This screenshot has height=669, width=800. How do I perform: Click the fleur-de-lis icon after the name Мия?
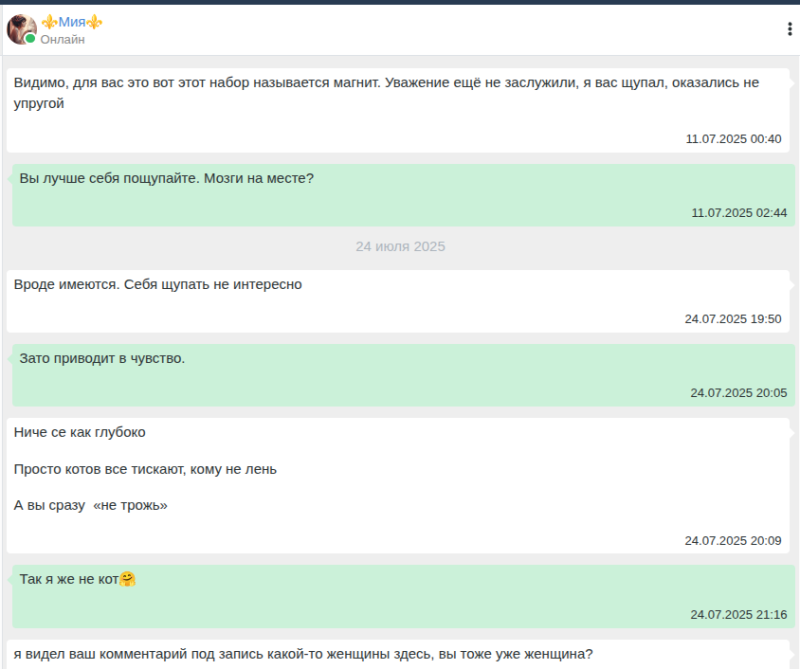95,22
